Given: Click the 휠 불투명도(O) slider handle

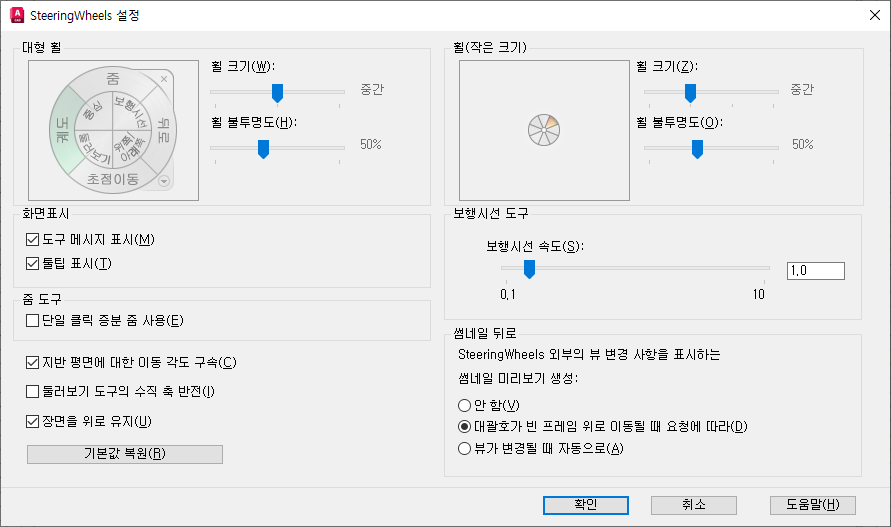Looking at the screenshot, I should (697, 148).
